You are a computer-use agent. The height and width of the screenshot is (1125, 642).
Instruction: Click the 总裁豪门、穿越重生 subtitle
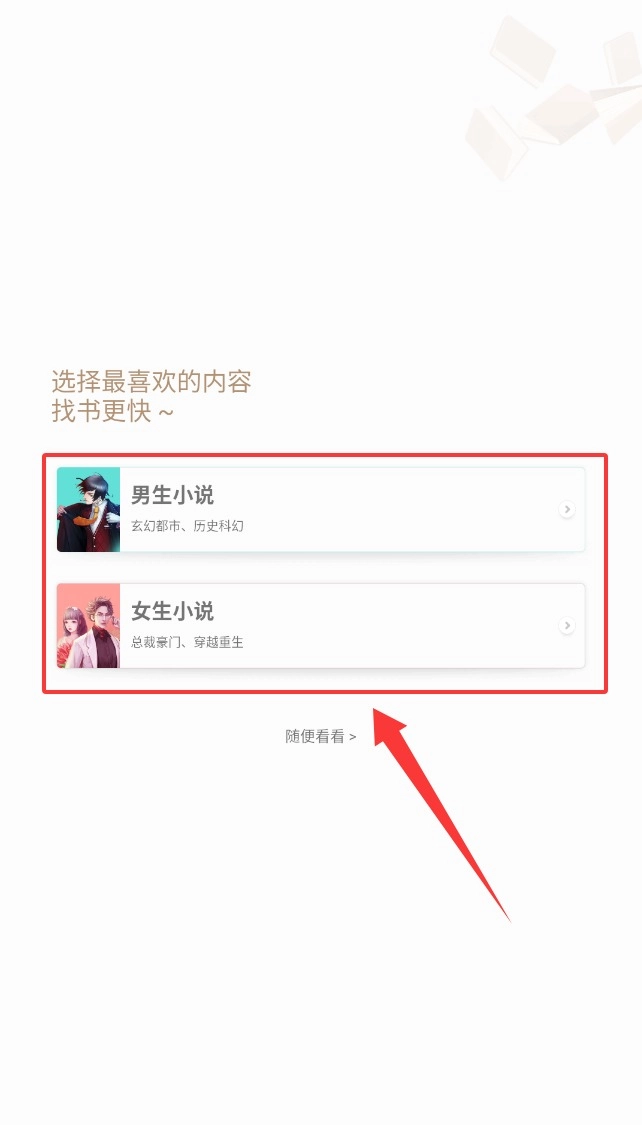pyautogui.click(x=187, y=642)
